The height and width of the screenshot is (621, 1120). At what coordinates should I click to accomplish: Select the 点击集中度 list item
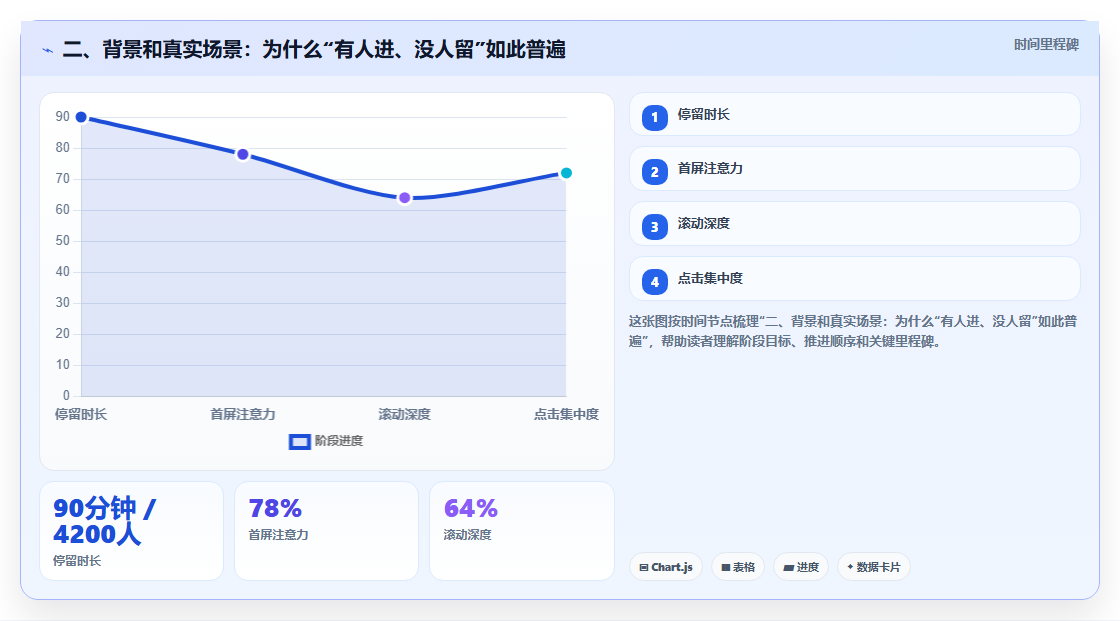854,279
